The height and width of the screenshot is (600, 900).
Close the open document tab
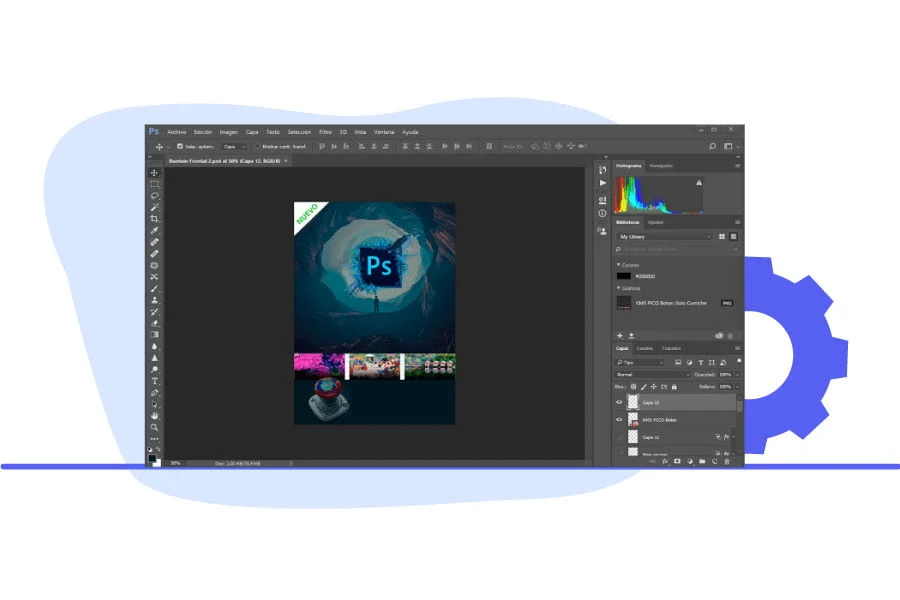tap(286, 161)
